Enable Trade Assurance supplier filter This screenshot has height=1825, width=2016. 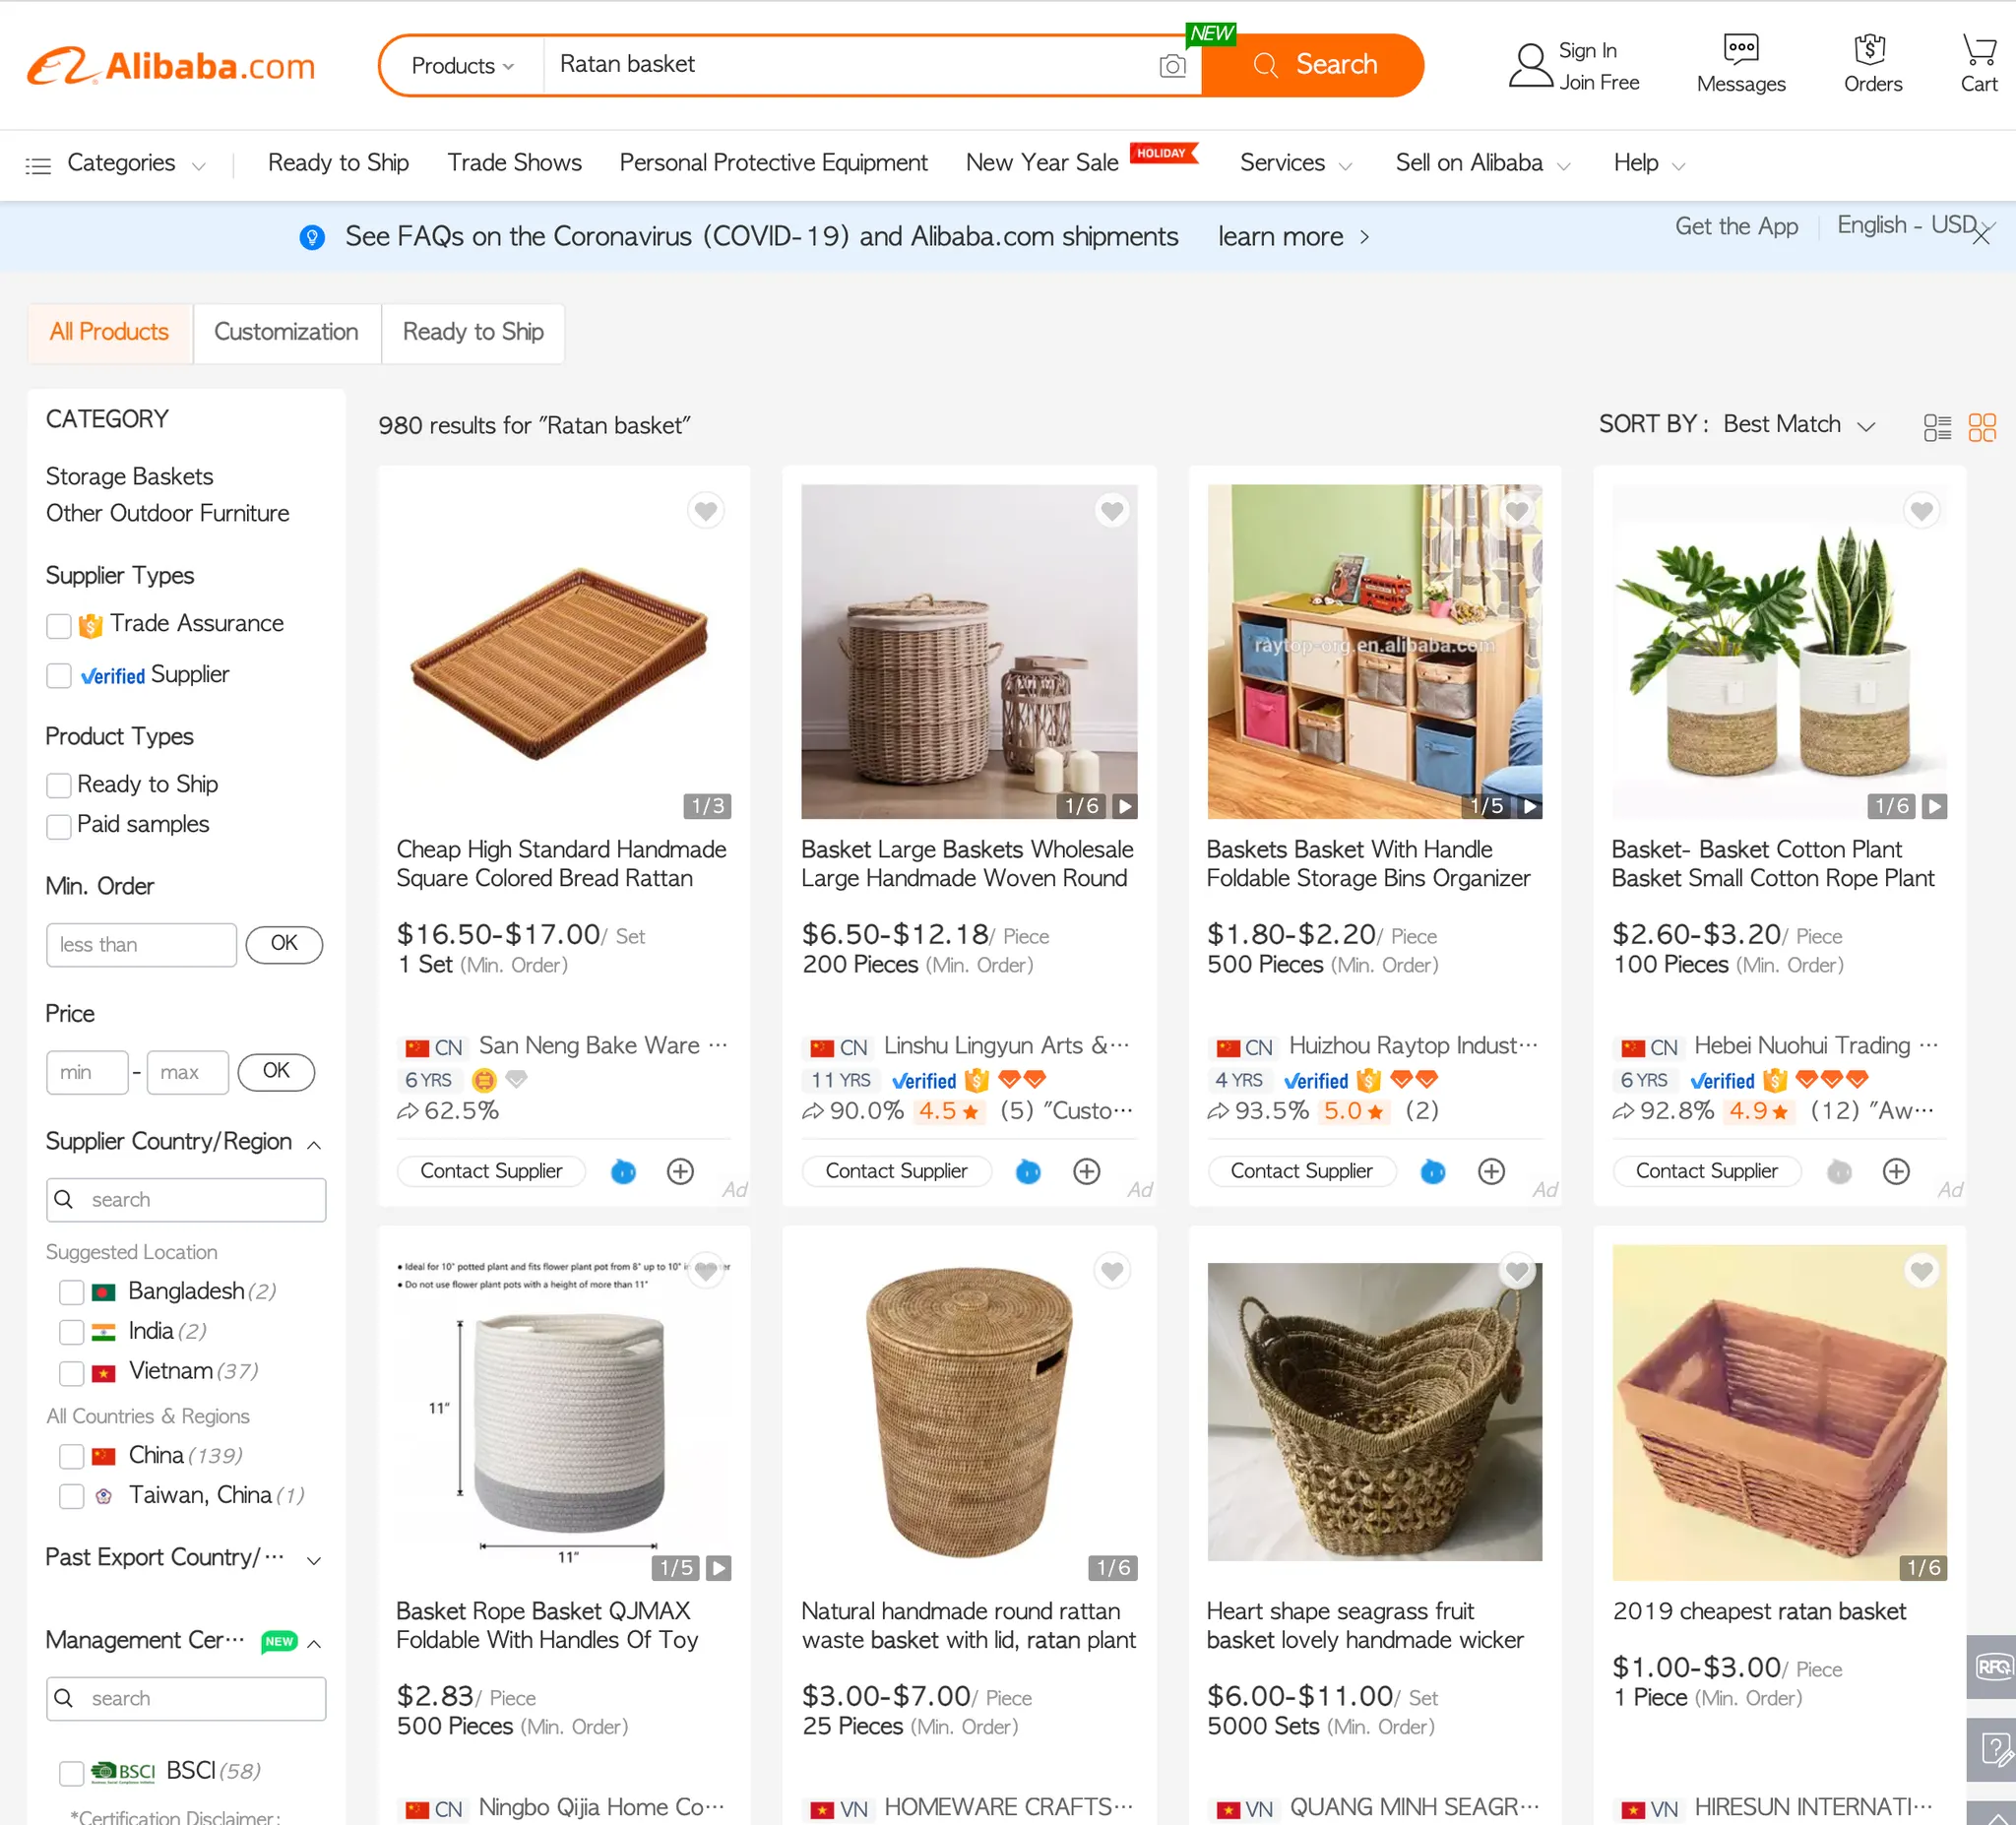(x=59, y=626)
